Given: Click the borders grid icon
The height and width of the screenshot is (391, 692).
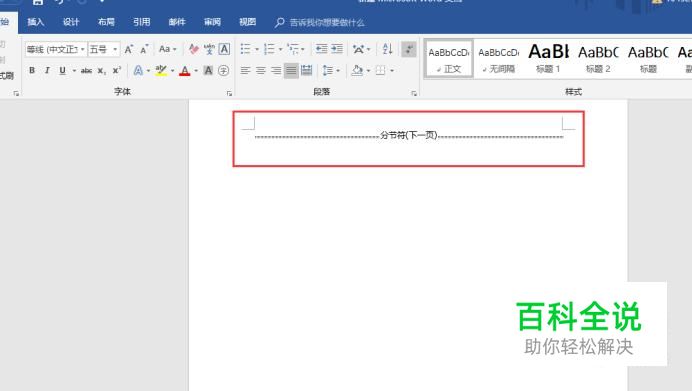Looking at the screenshot, I should (x=380, y=71).
